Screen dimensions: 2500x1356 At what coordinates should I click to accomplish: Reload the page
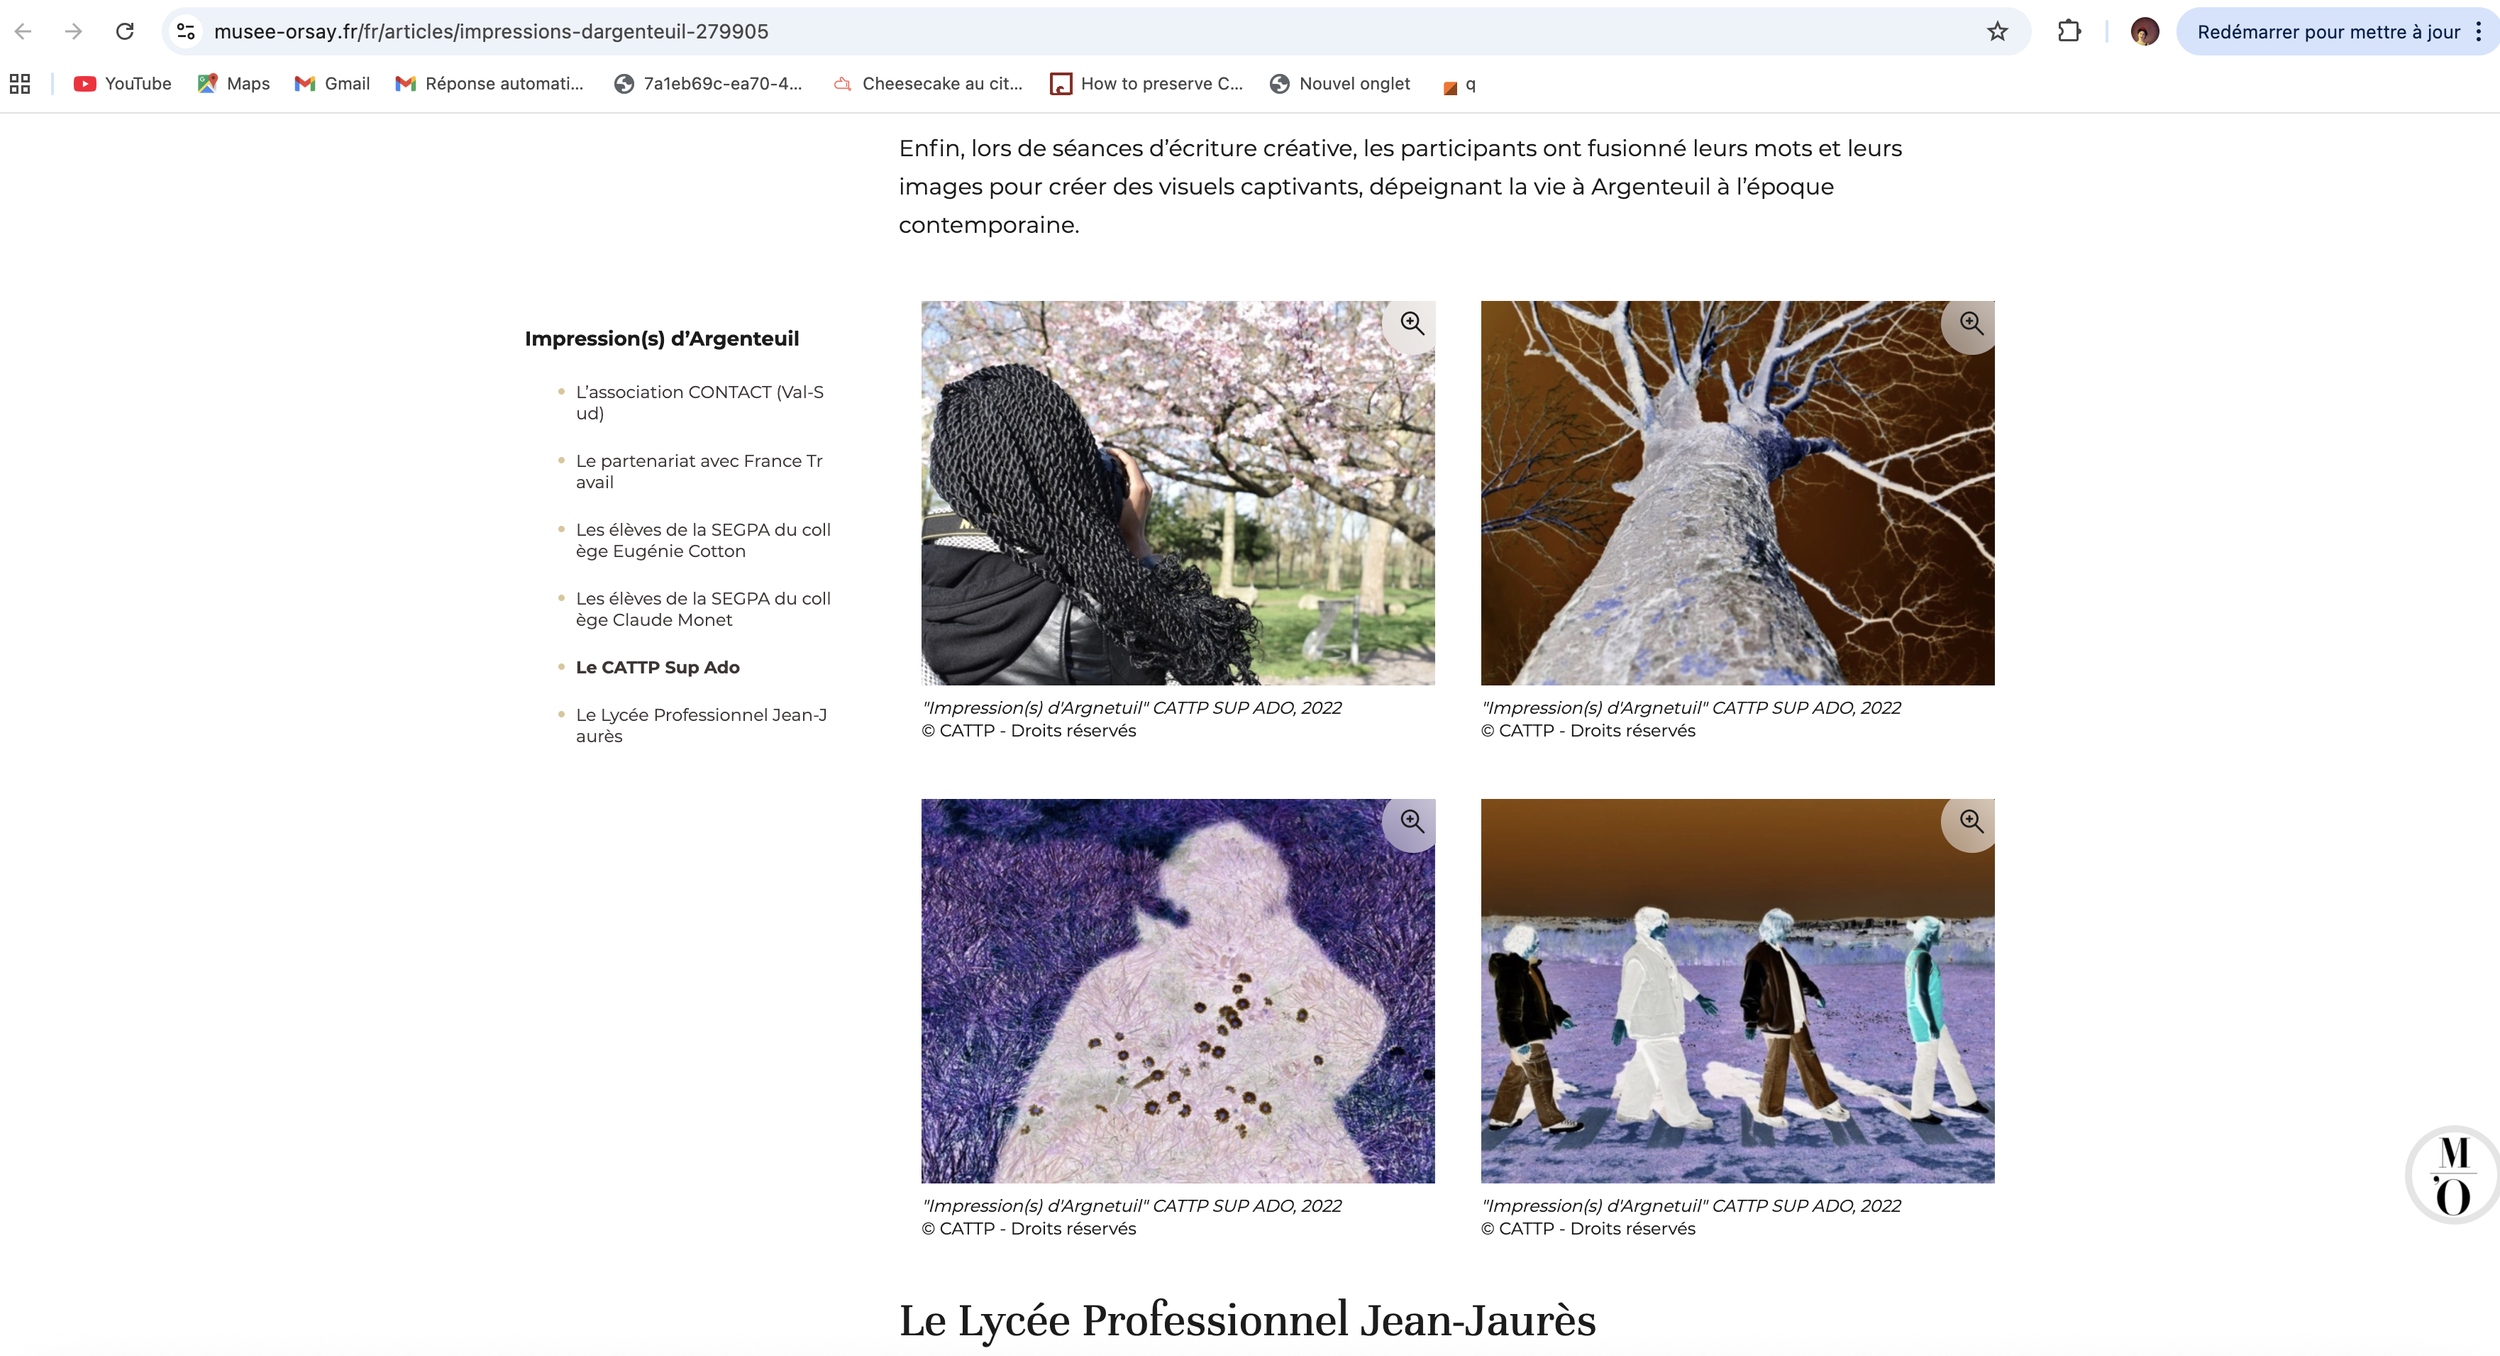pyautogui.click(x=125, y=32)
